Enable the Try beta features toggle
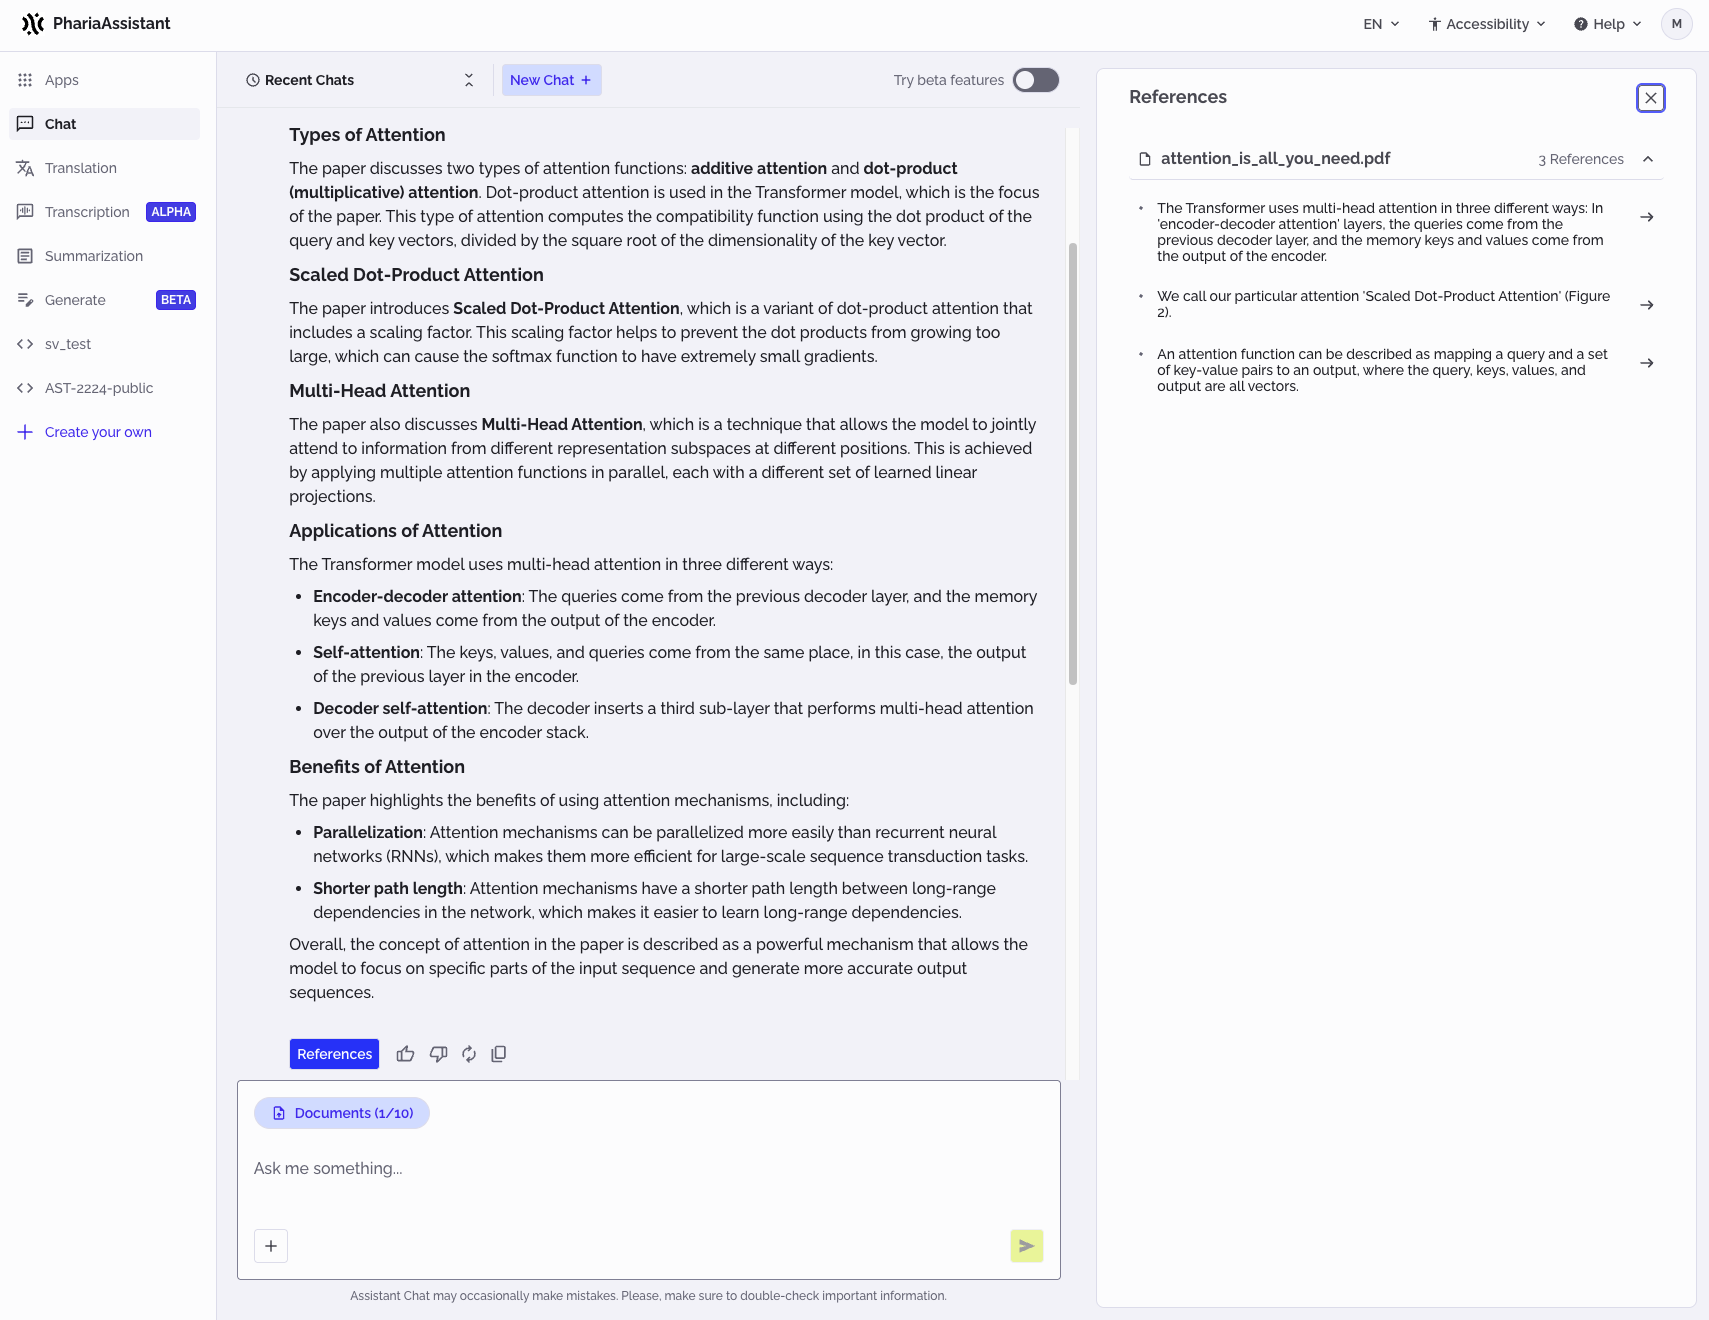Viewport: 1709px width, 1320px height. click(1035, 80)
